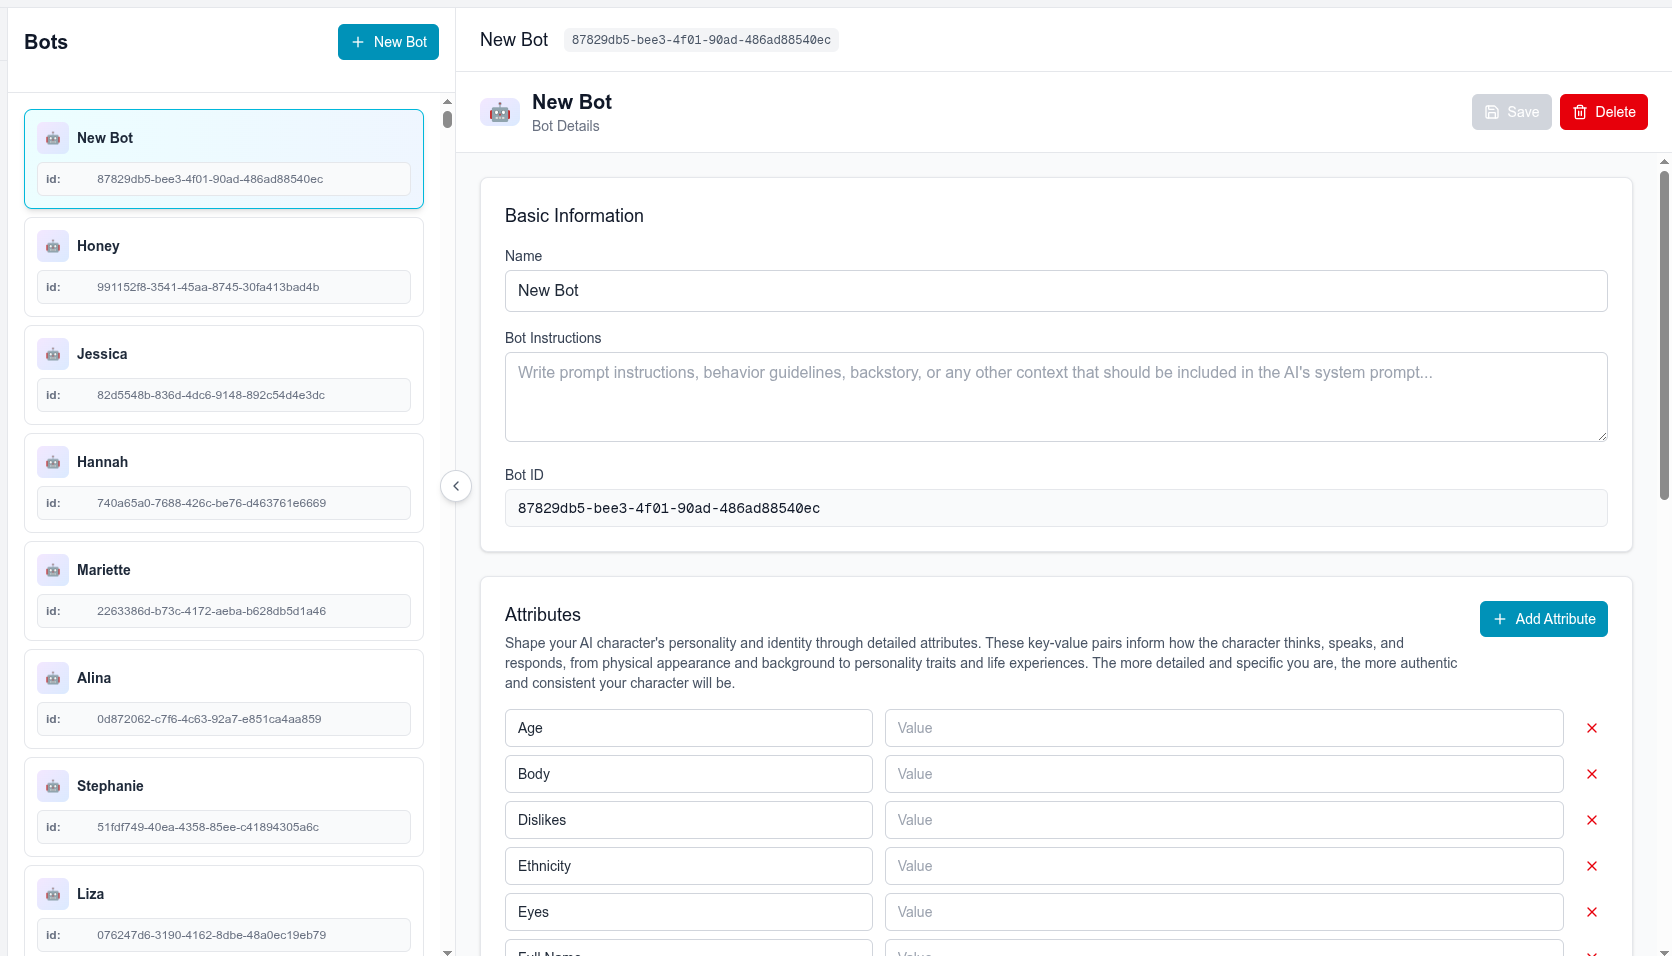The width and height of the screenshot is (1672, 956).
Task: Remove the Age attribute with its red X
Action: (x=1591, y=728)
